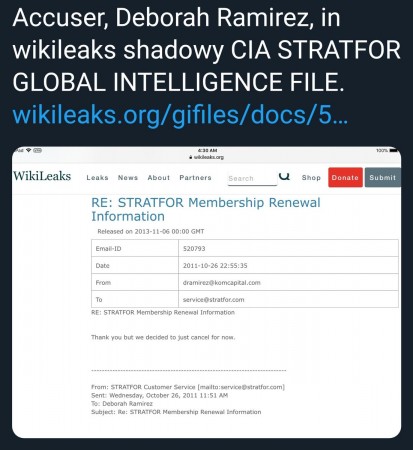Open the Partners menu item
The width and height of the screenshot is (413, 450).
coord(195,178)
